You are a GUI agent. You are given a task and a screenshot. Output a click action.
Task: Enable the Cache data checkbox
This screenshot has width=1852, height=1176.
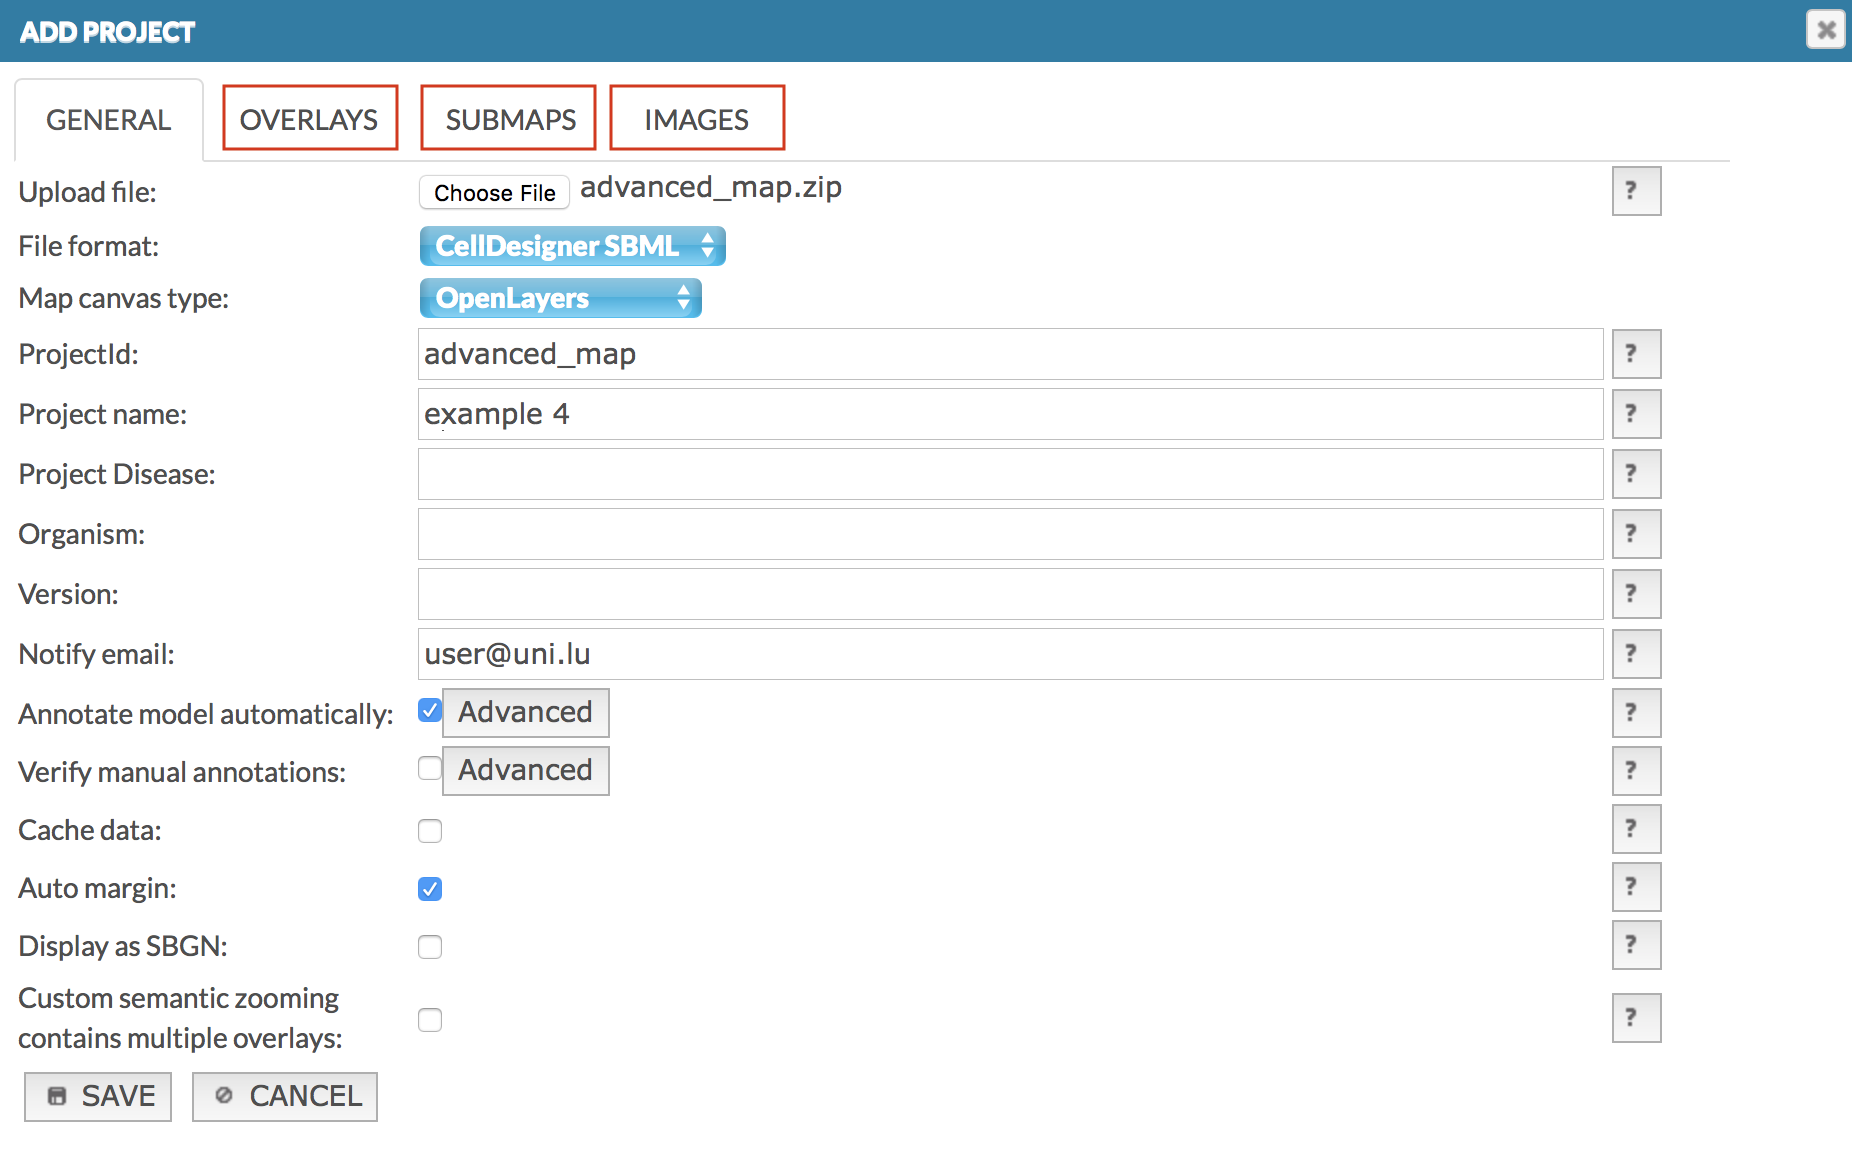(430, 831)
